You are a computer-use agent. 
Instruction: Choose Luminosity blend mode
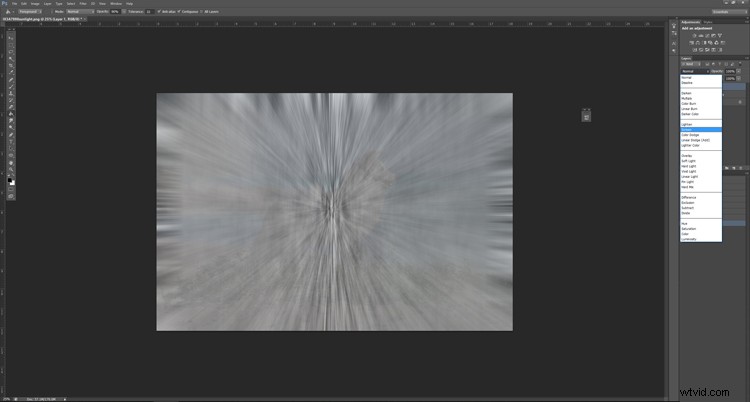pos(701,239)
